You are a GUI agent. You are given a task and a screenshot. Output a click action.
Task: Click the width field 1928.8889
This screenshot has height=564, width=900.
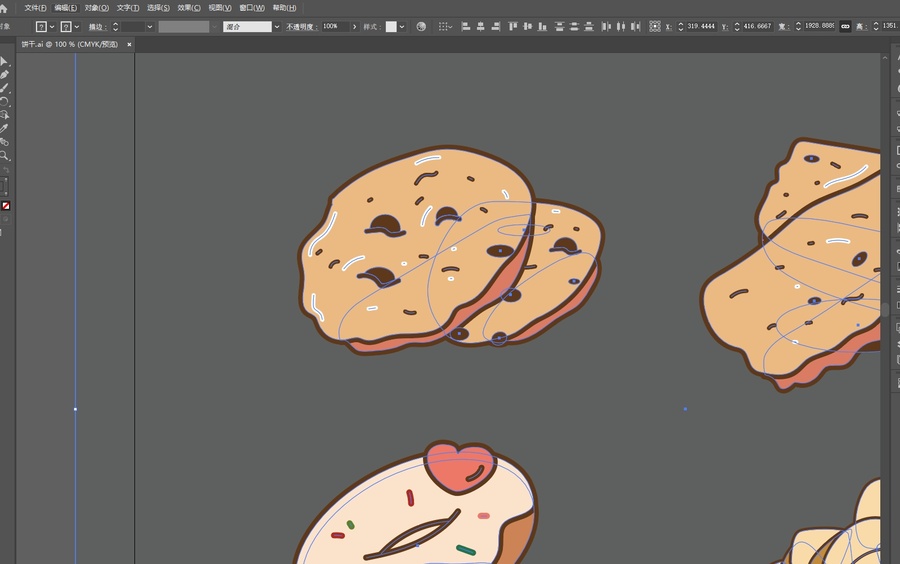coord(819,26)
